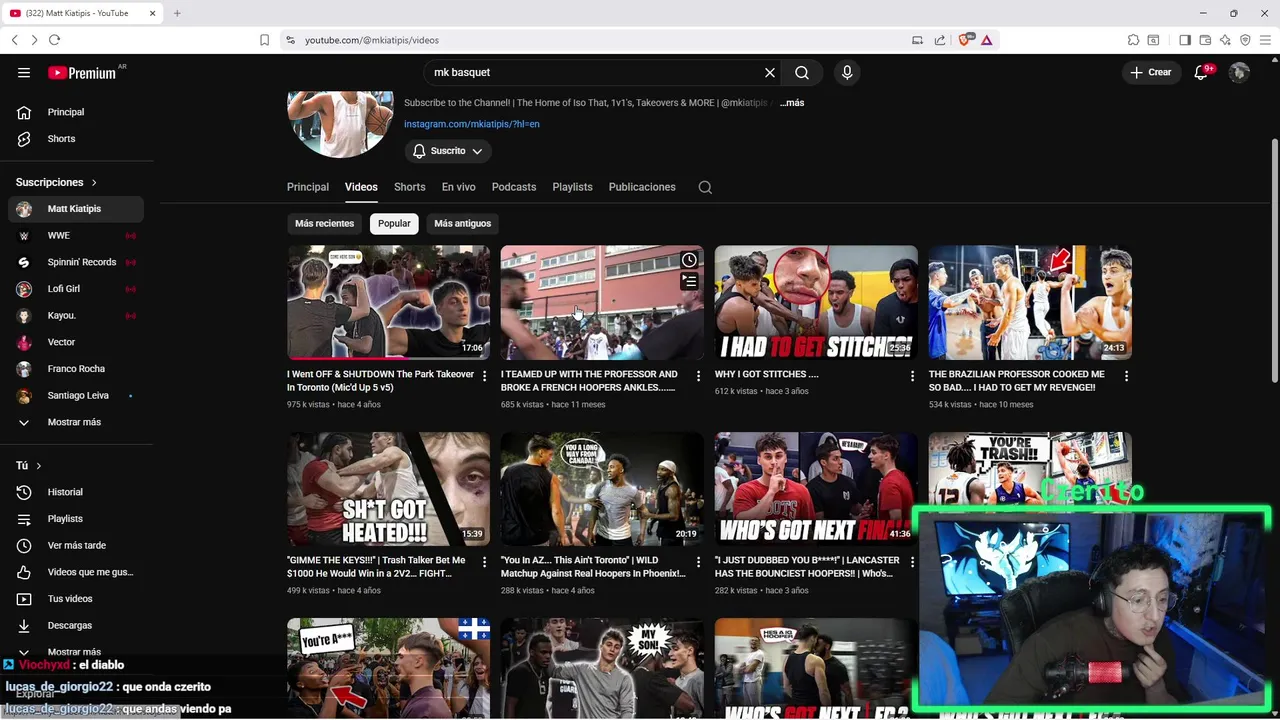Go to Principal in the sidebar
The height and width of the screenshot is (720, 1280).
pos(76,112)
